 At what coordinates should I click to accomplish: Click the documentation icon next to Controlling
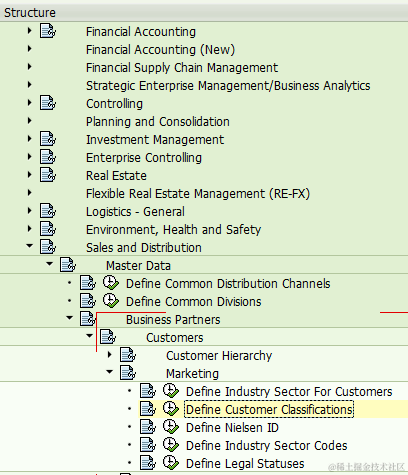(48, 103)
